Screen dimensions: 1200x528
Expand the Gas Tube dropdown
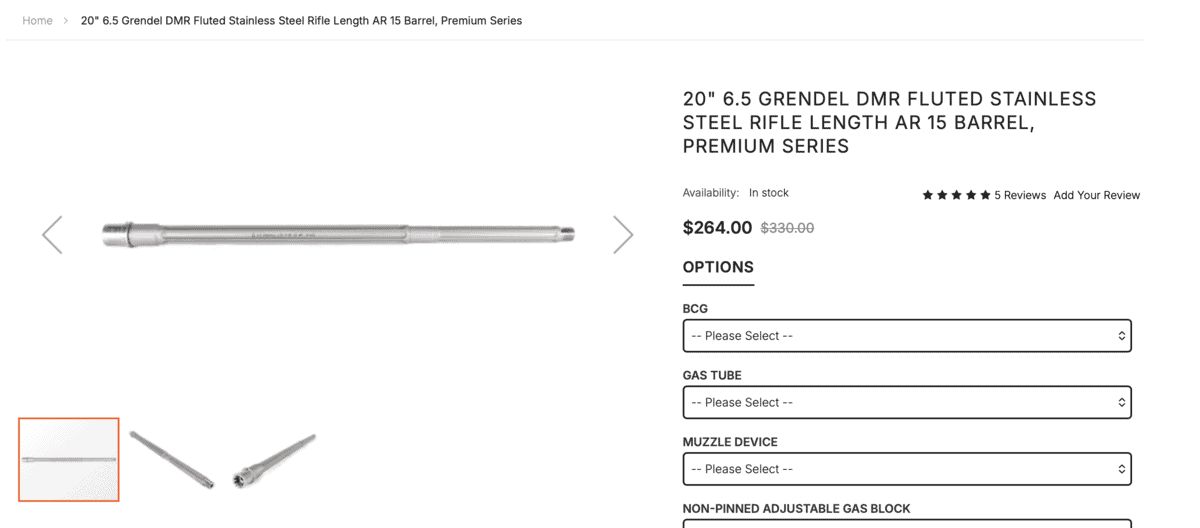tap(907, 402)
